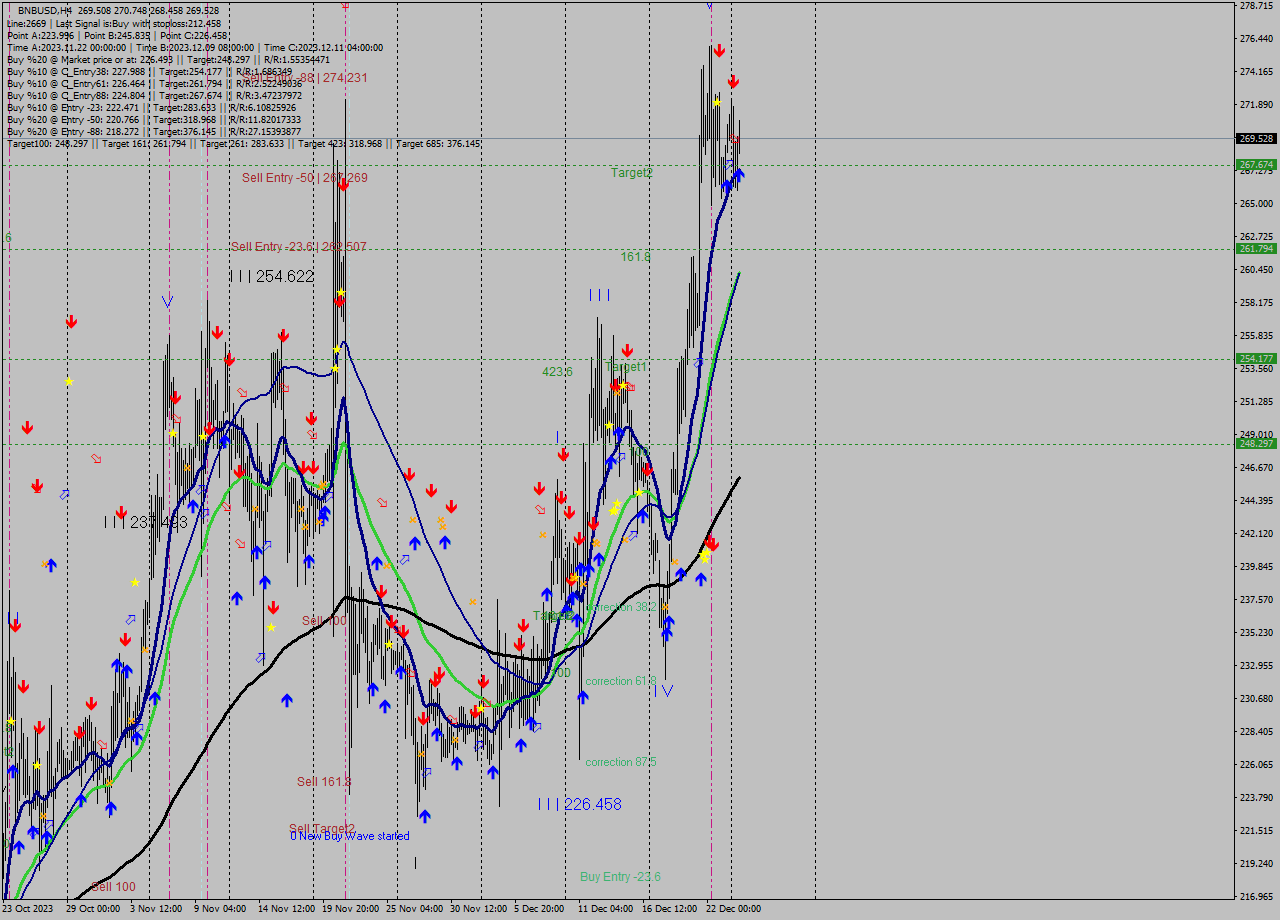Select the yellow star near the Sell Entry -50 line

[x=336, y=349]
